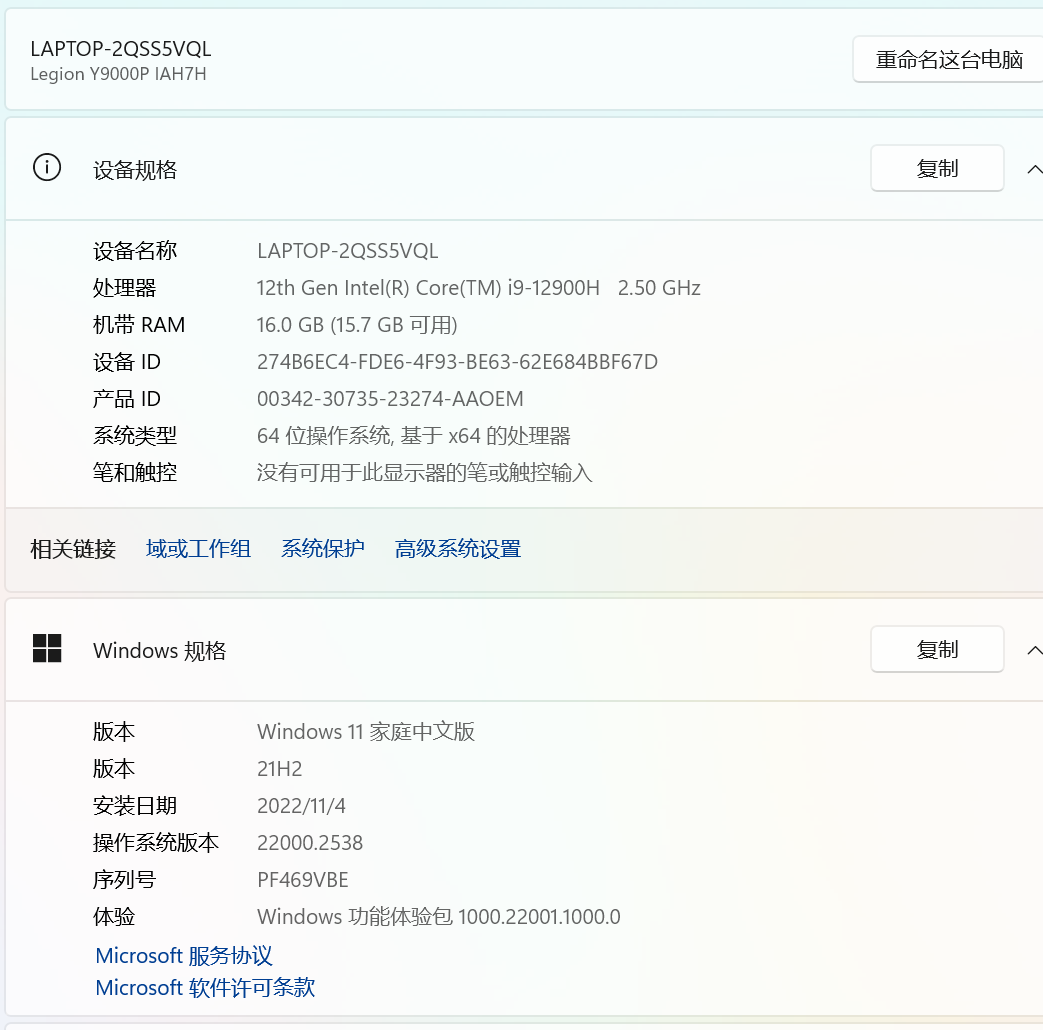1043x1030 pixels.
Task: Select the version value 21H2
Action: pos(279,769)
